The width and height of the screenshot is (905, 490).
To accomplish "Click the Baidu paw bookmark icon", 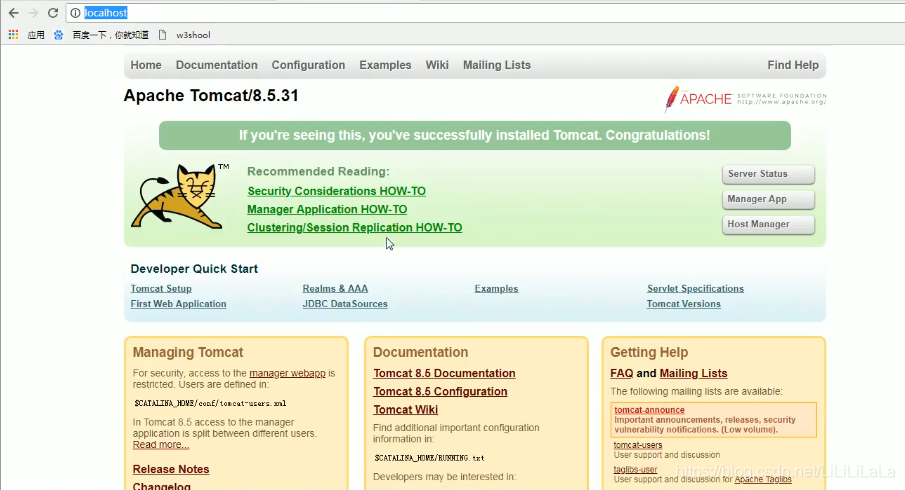I will pos(58,35).
